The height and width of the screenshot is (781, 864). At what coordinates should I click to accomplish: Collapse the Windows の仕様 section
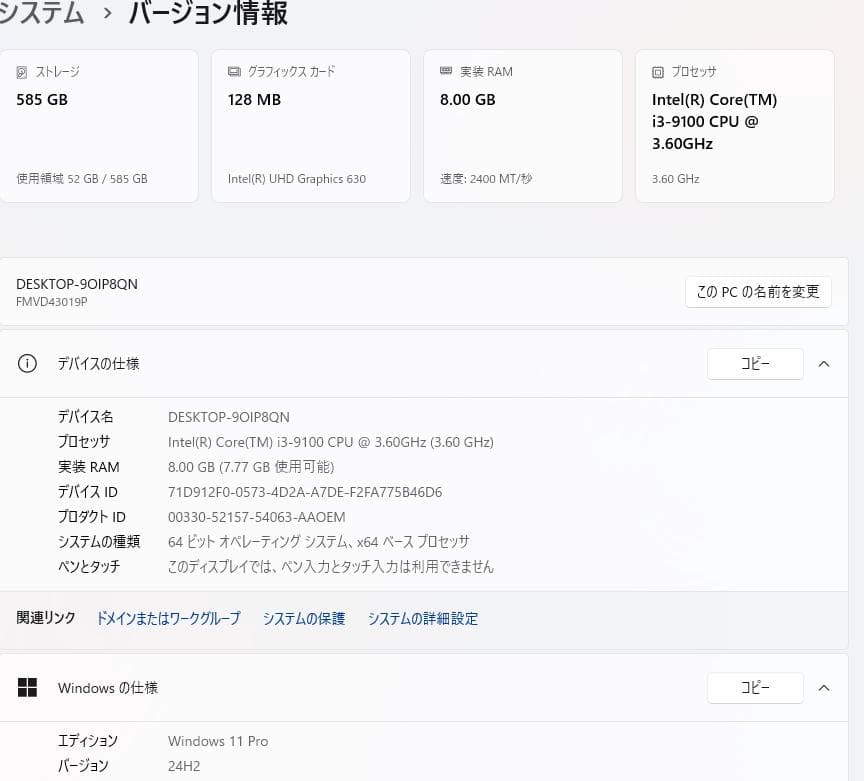point(824,688)
